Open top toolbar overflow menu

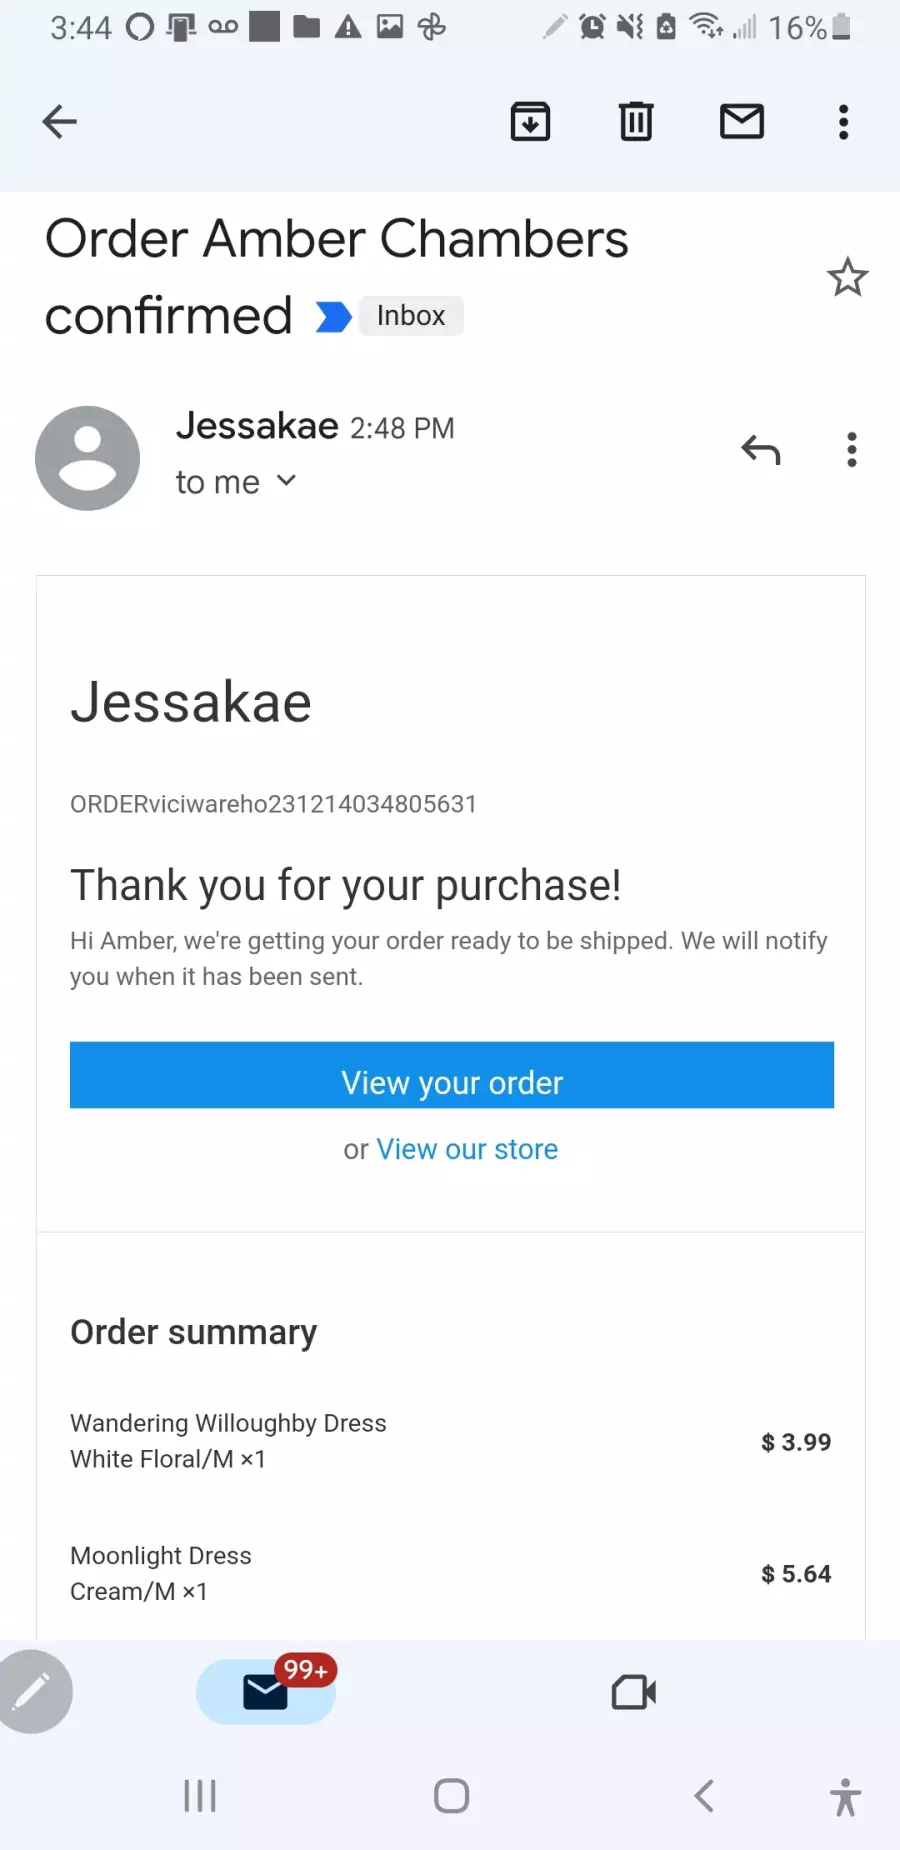click(844, 122)
